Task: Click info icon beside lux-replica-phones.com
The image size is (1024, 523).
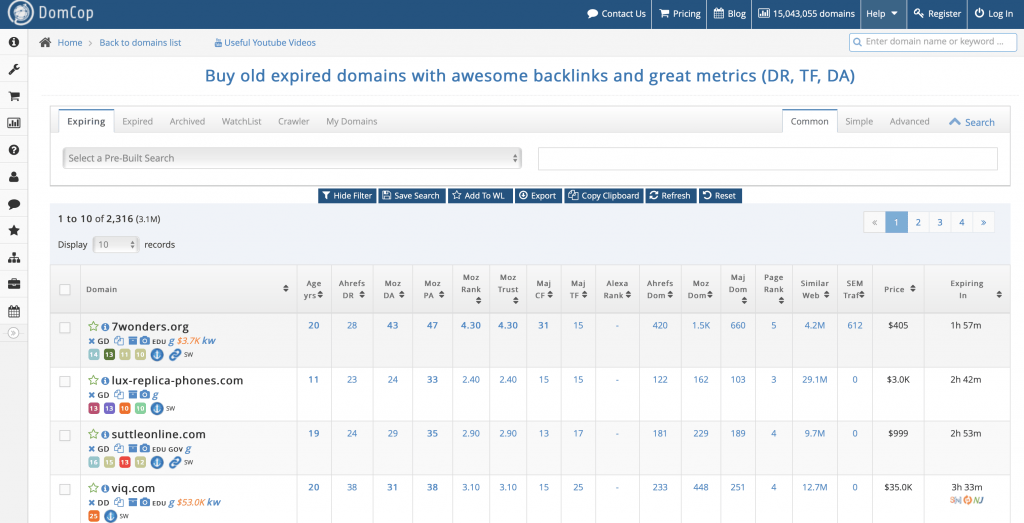Action: point(105,381)
